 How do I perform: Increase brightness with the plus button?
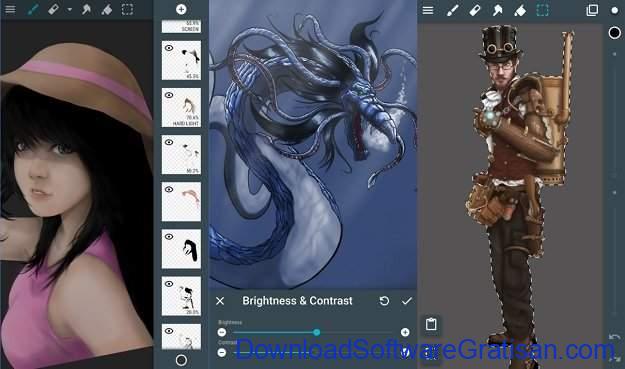click(405, 332)
